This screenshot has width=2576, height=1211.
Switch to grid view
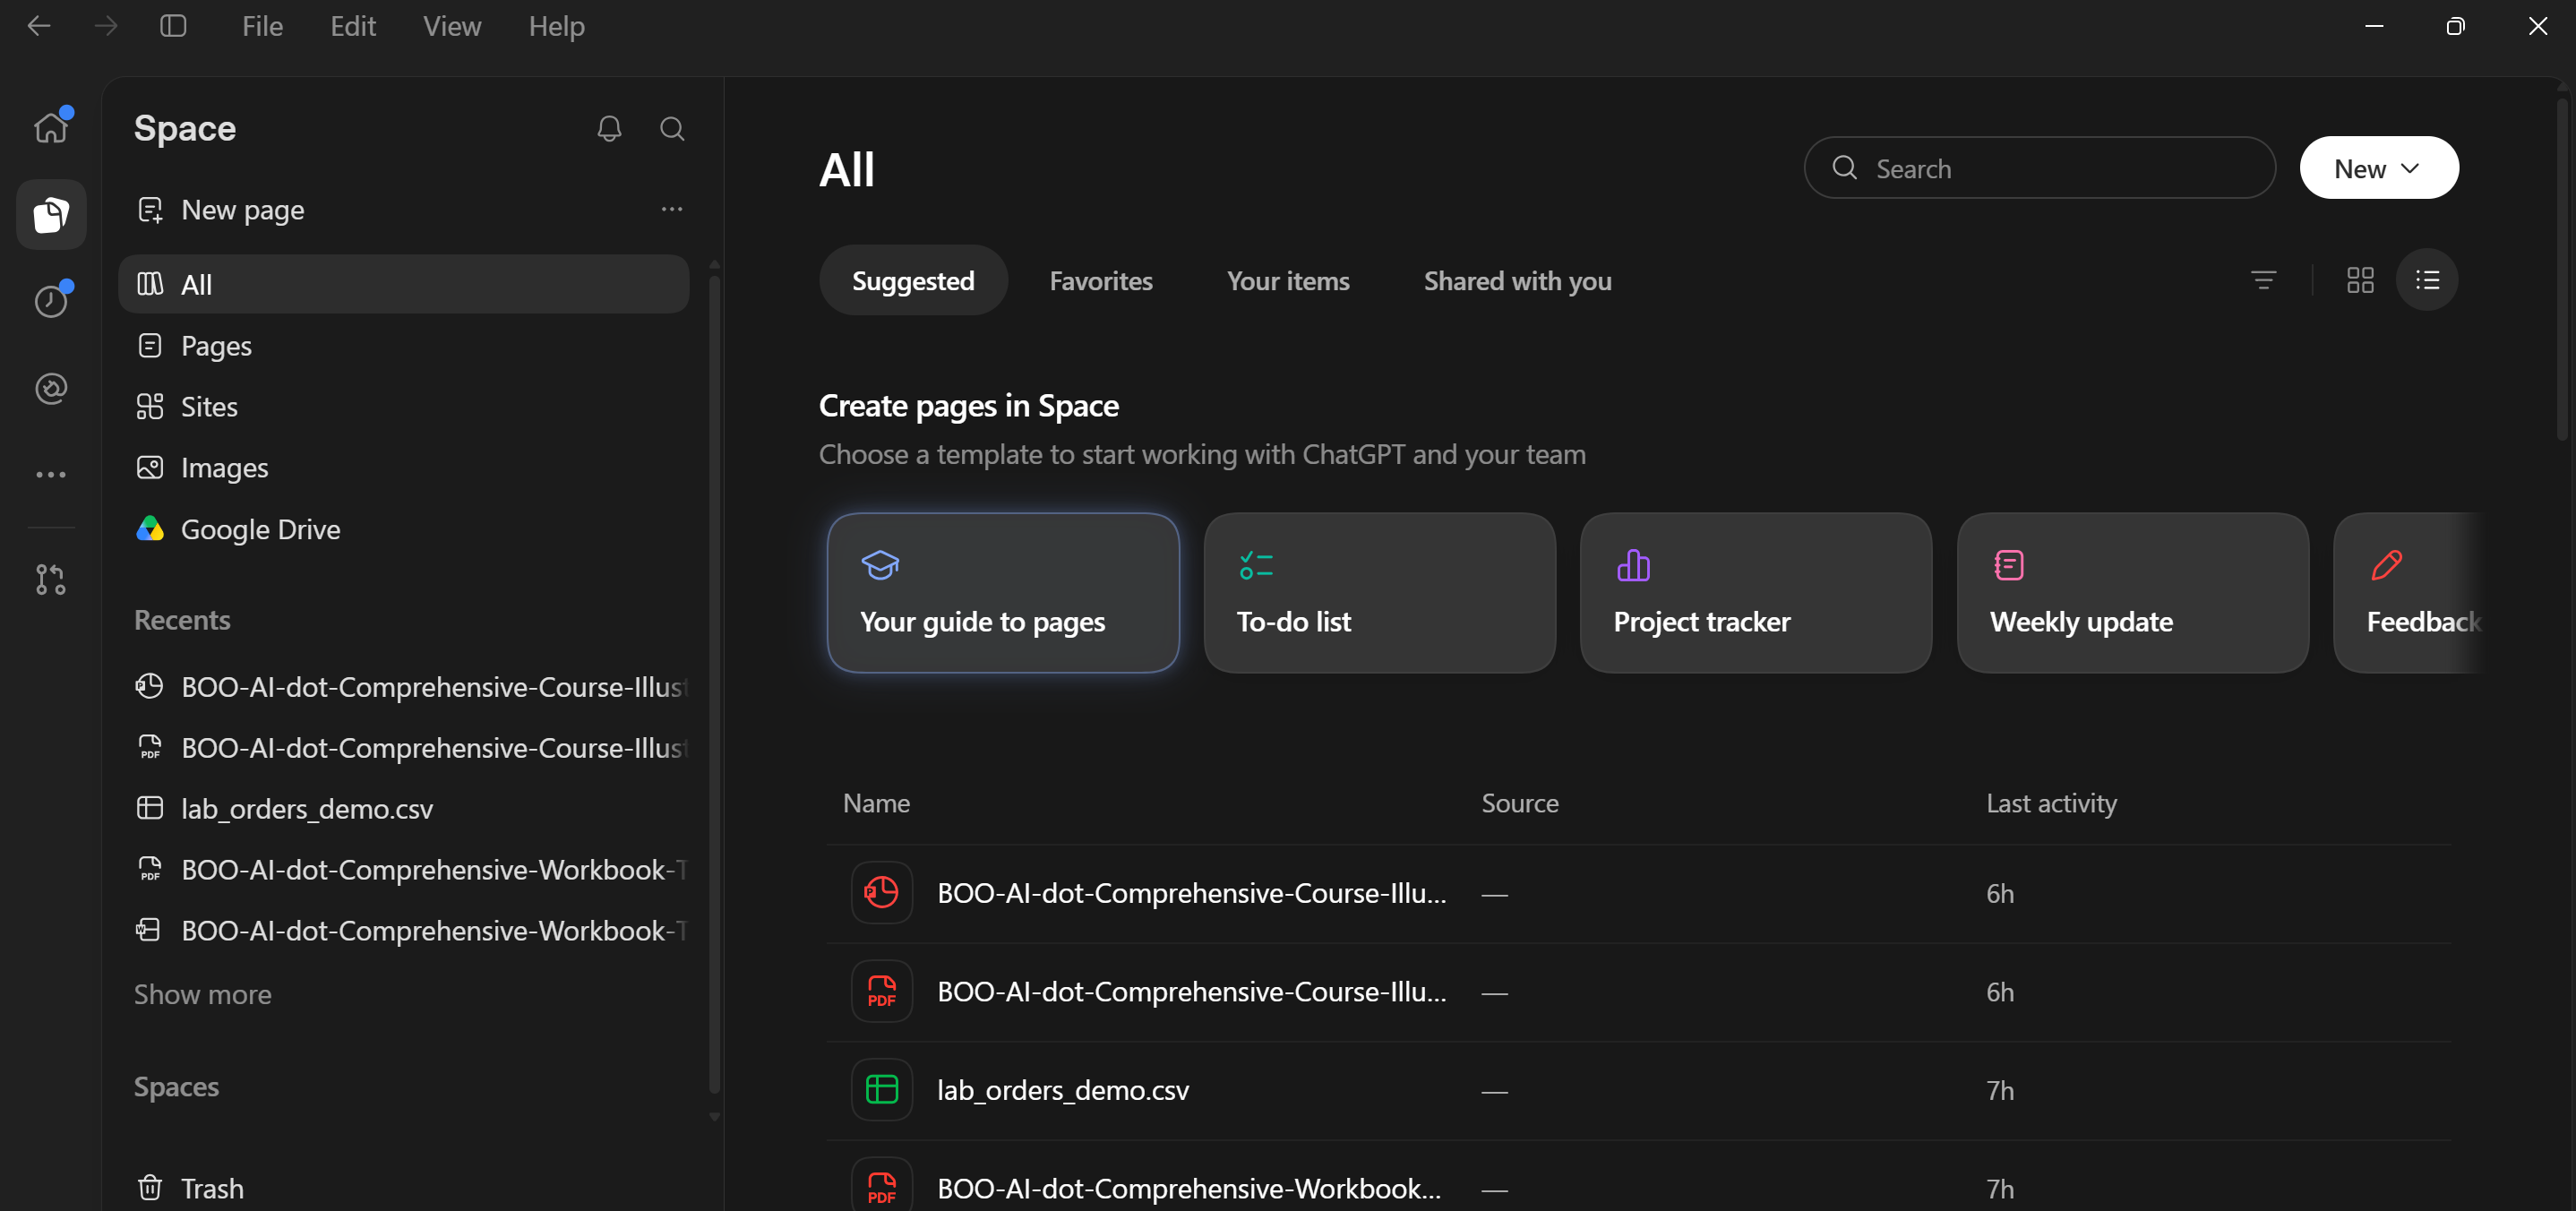[2360, 280]
